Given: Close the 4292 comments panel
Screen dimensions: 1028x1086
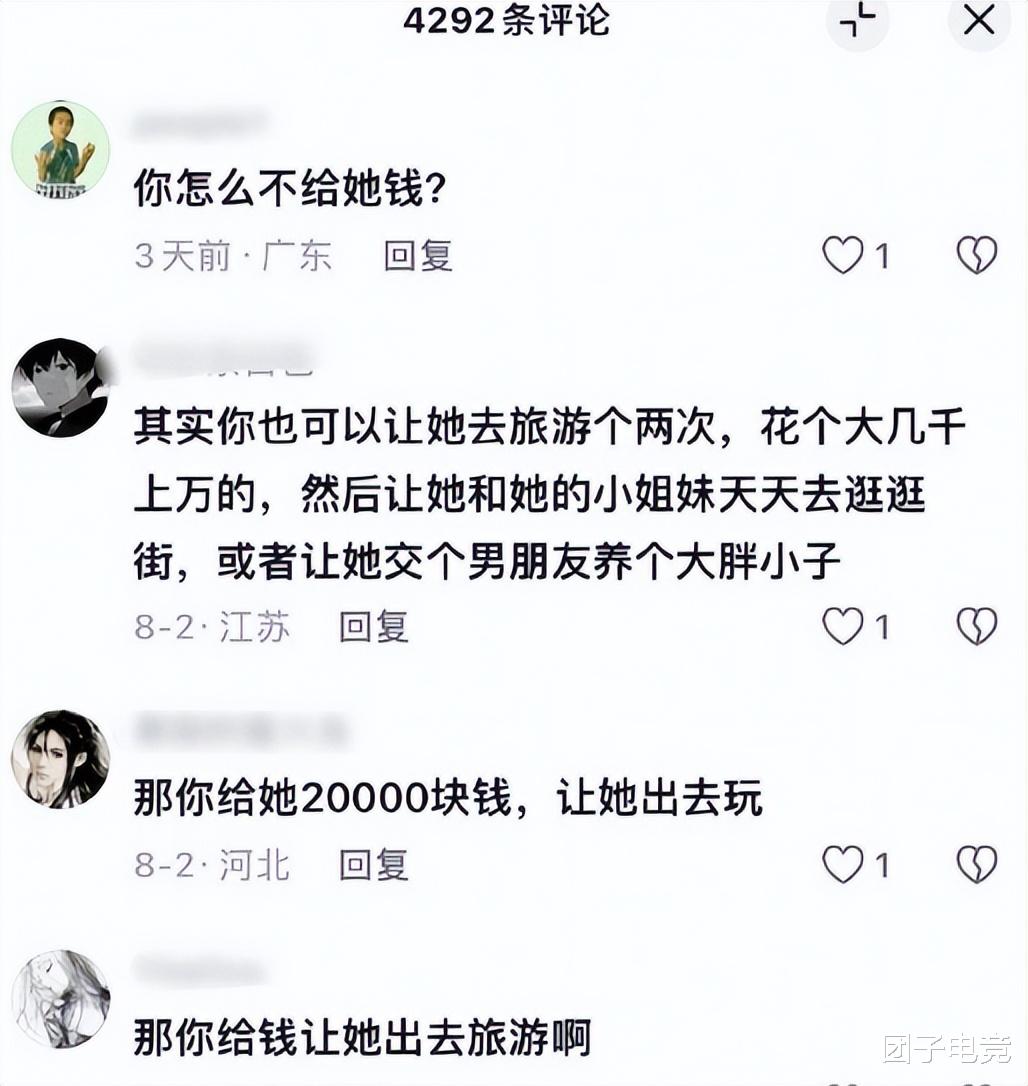Looking at the screenshot, I should point(979,20).
